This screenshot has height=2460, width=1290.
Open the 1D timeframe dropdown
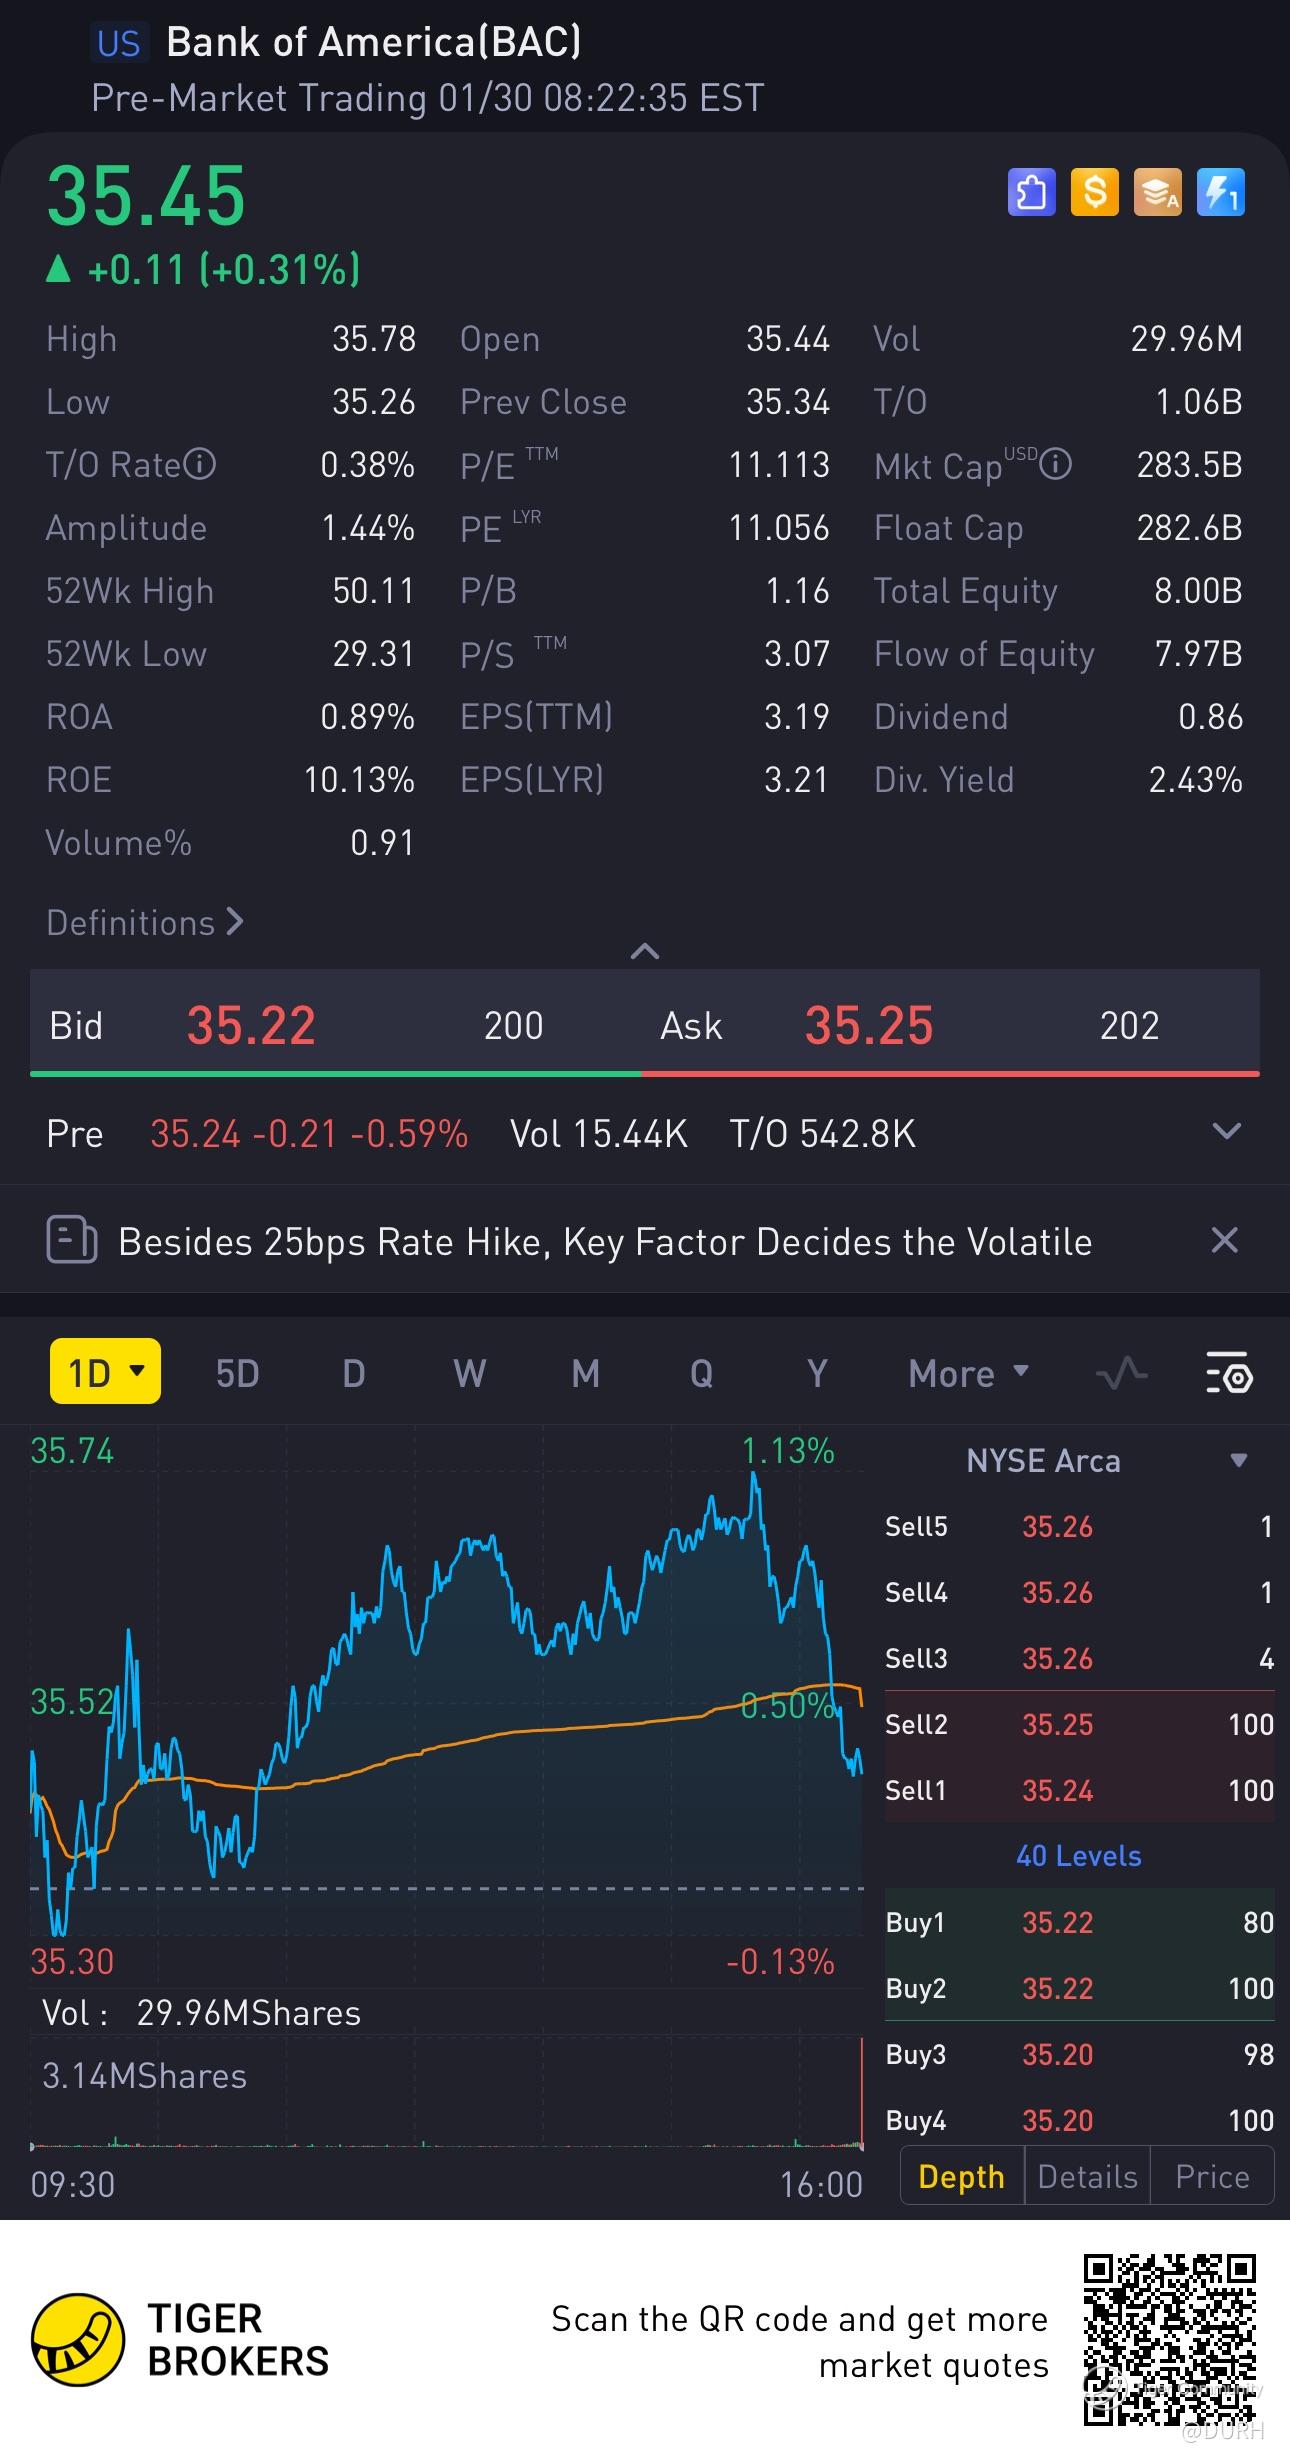[x=105, y=1372]
